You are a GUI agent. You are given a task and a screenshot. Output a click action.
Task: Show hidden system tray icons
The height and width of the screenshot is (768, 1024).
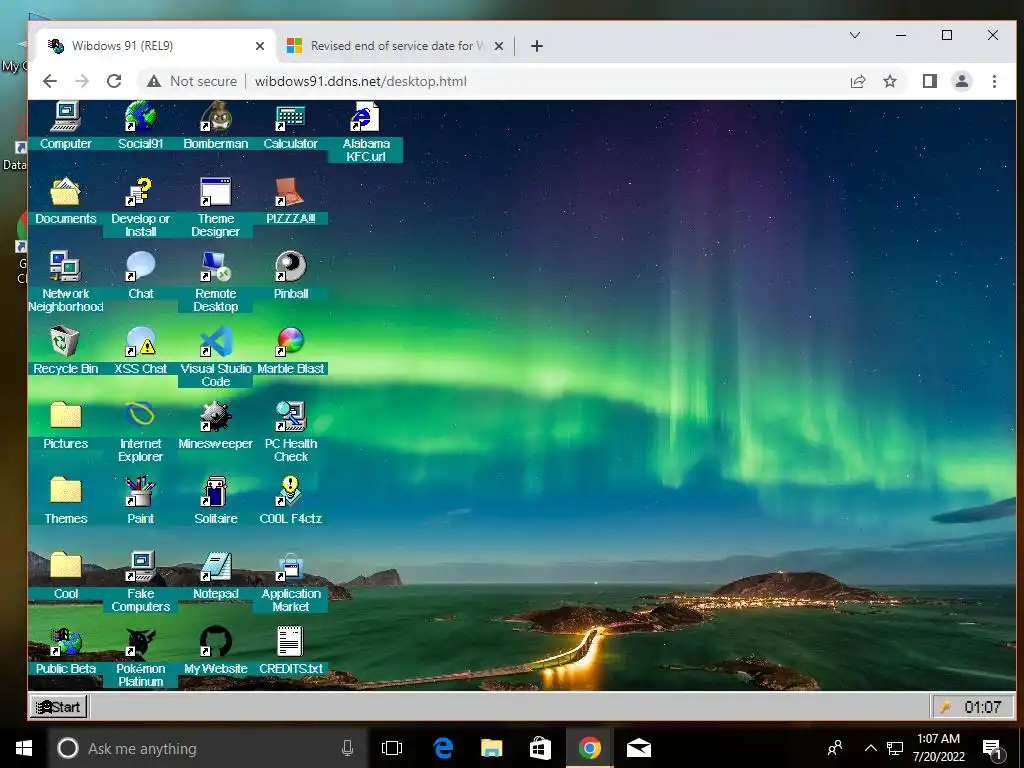(x=871, y=748)
